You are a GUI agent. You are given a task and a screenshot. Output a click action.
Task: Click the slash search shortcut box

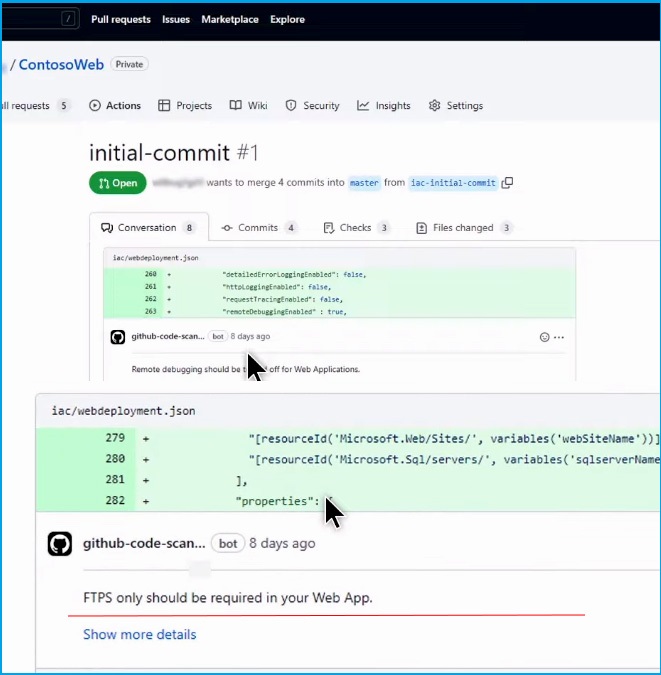(68, 19)
